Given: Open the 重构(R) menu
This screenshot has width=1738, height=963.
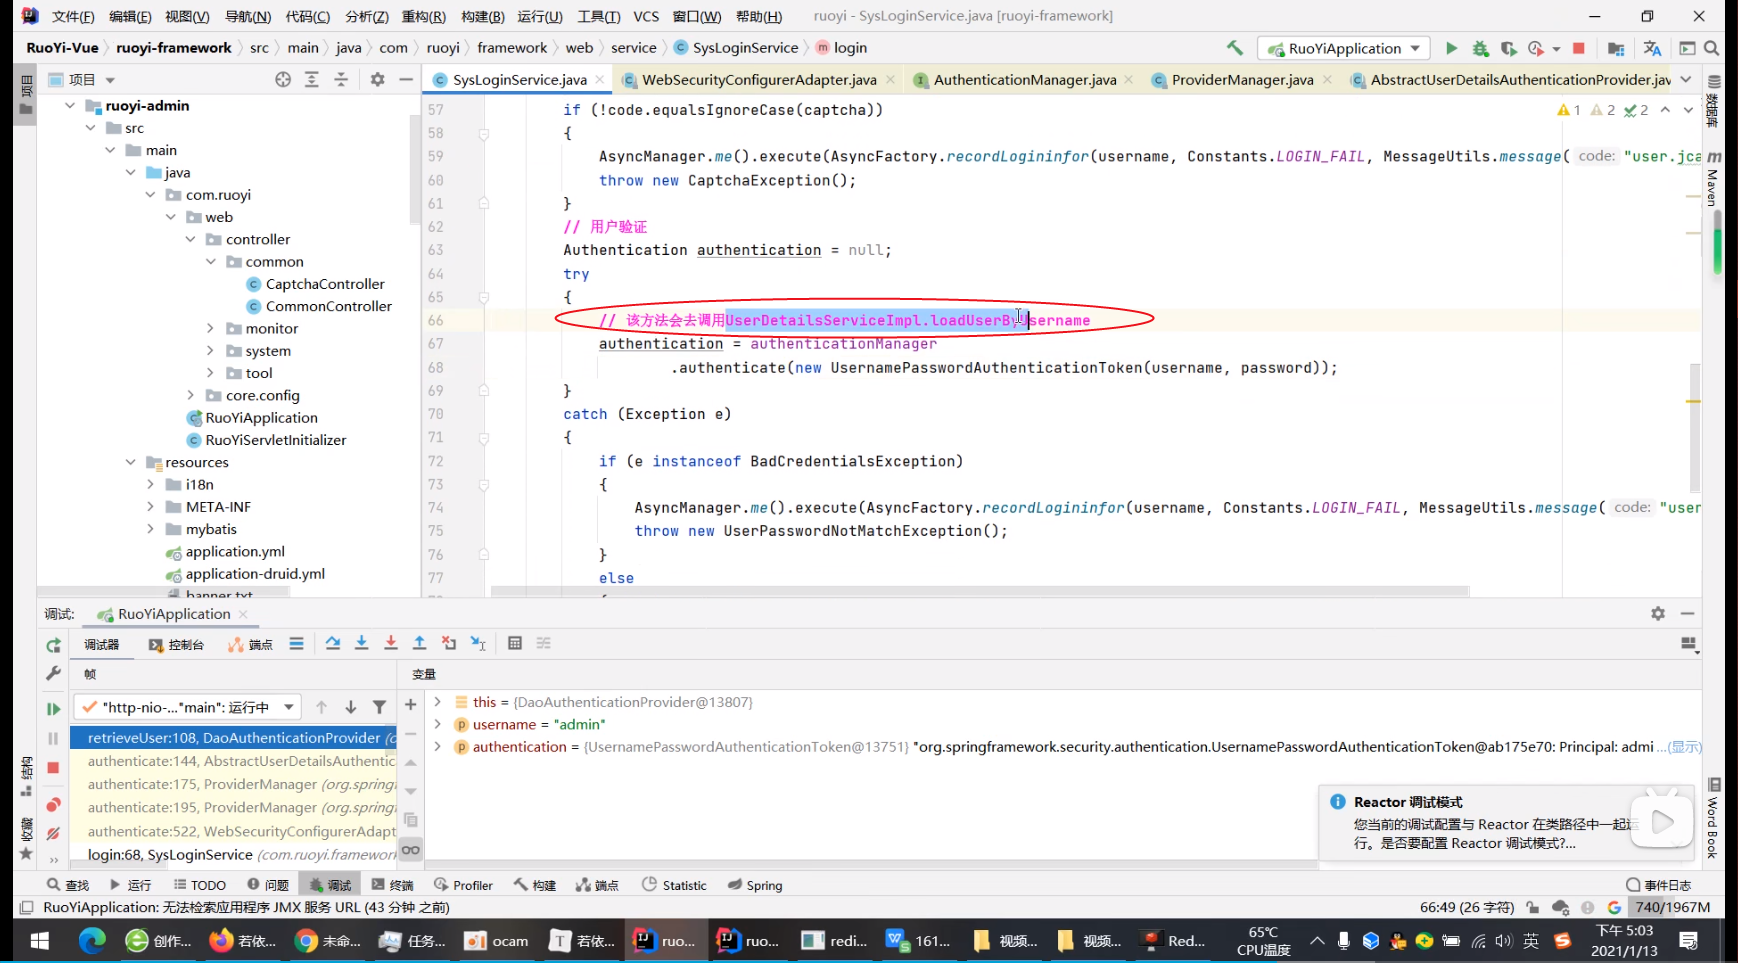Looking at the screenshot, I should tap(423, 16).
